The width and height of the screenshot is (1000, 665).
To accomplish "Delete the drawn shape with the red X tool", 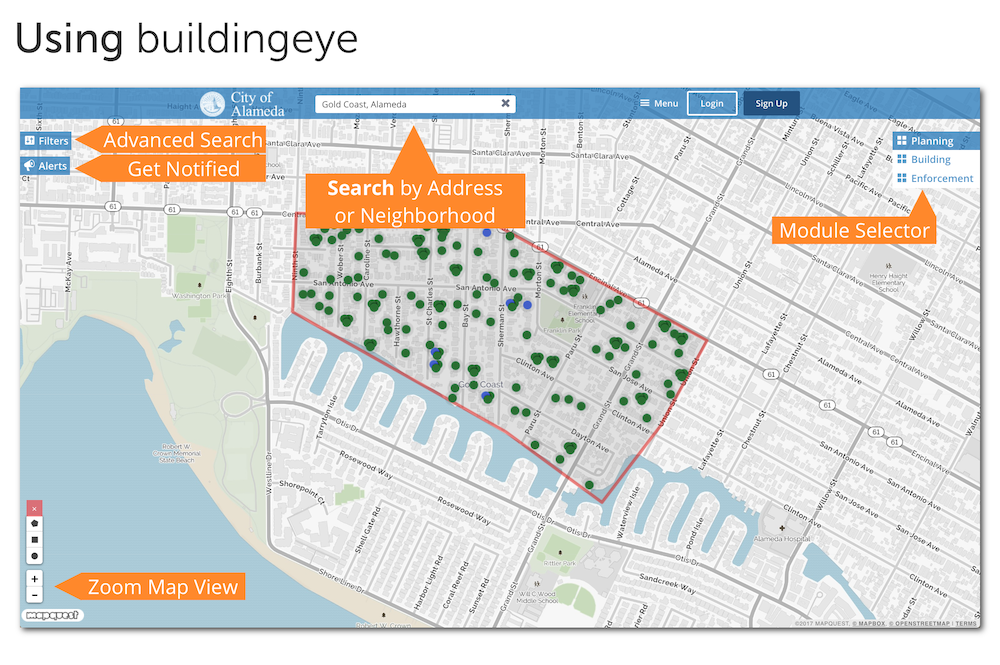I will (34, 508).
